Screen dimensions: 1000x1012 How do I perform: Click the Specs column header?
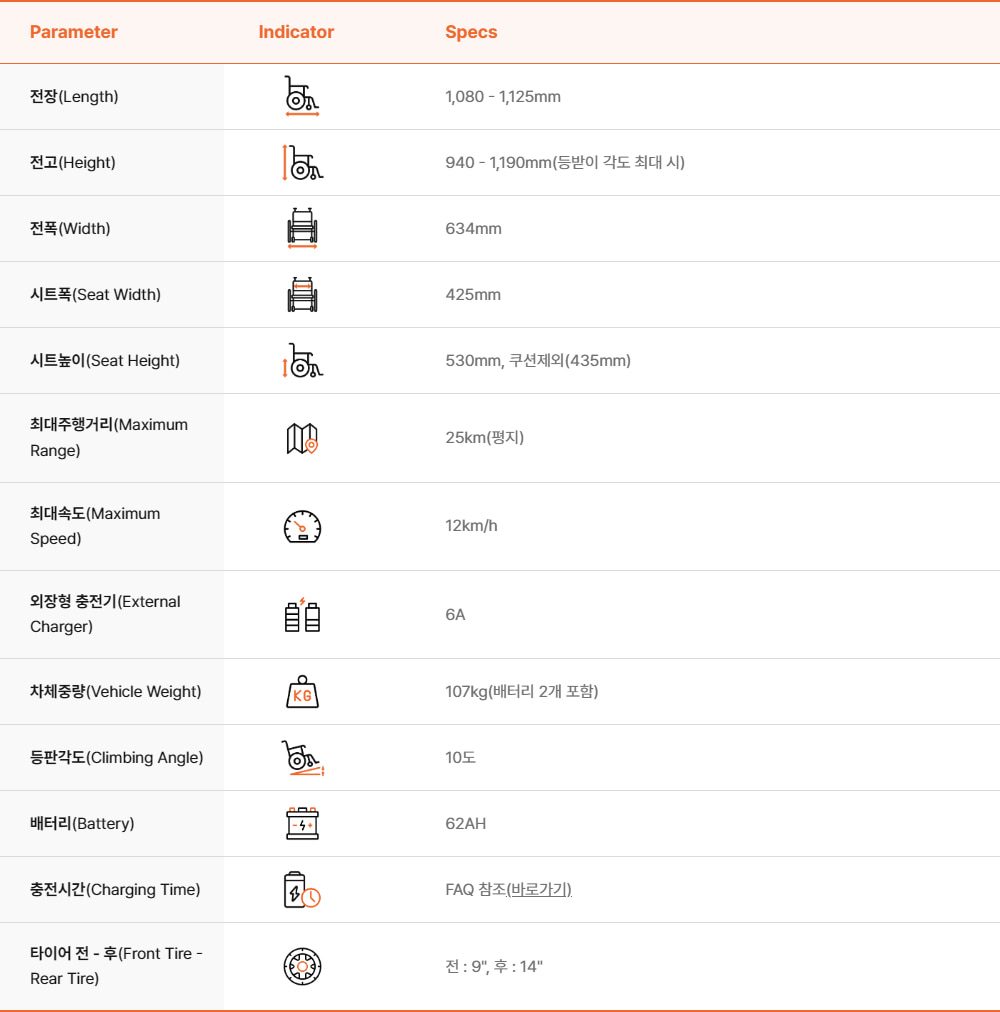tap(471, 32)
